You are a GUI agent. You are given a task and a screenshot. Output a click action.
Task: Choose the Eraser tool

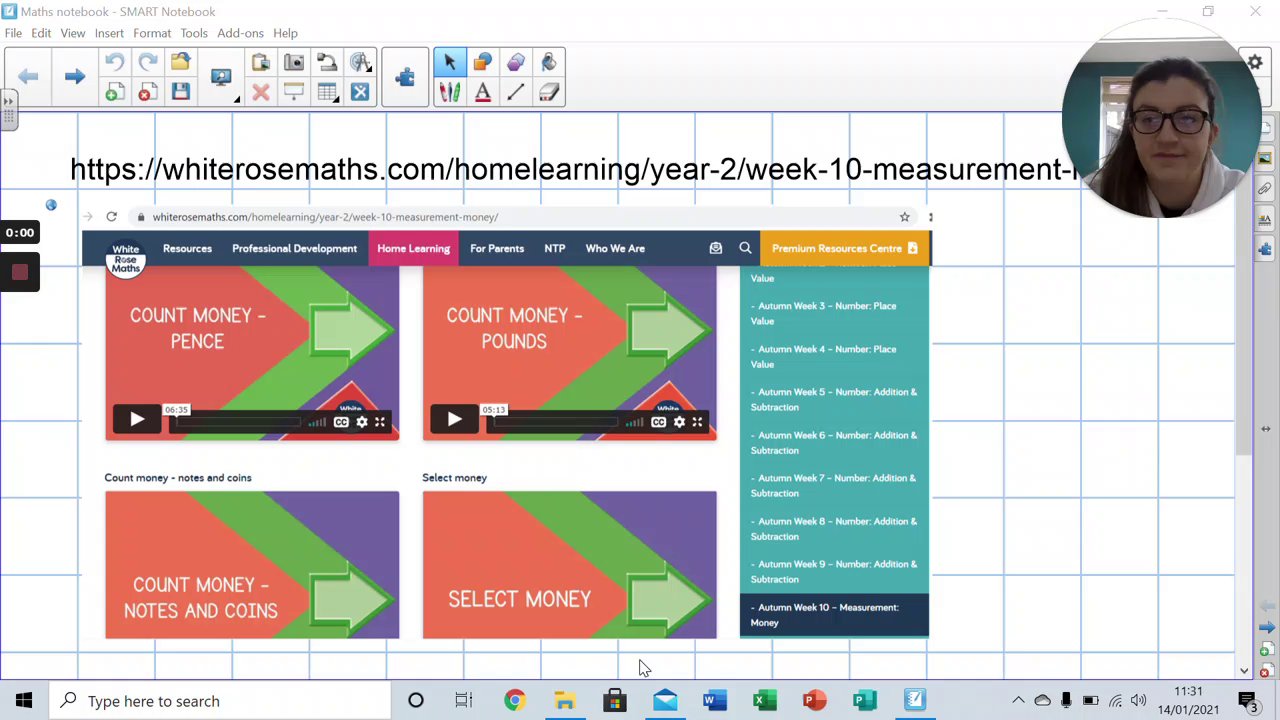[x=549, y=93]
